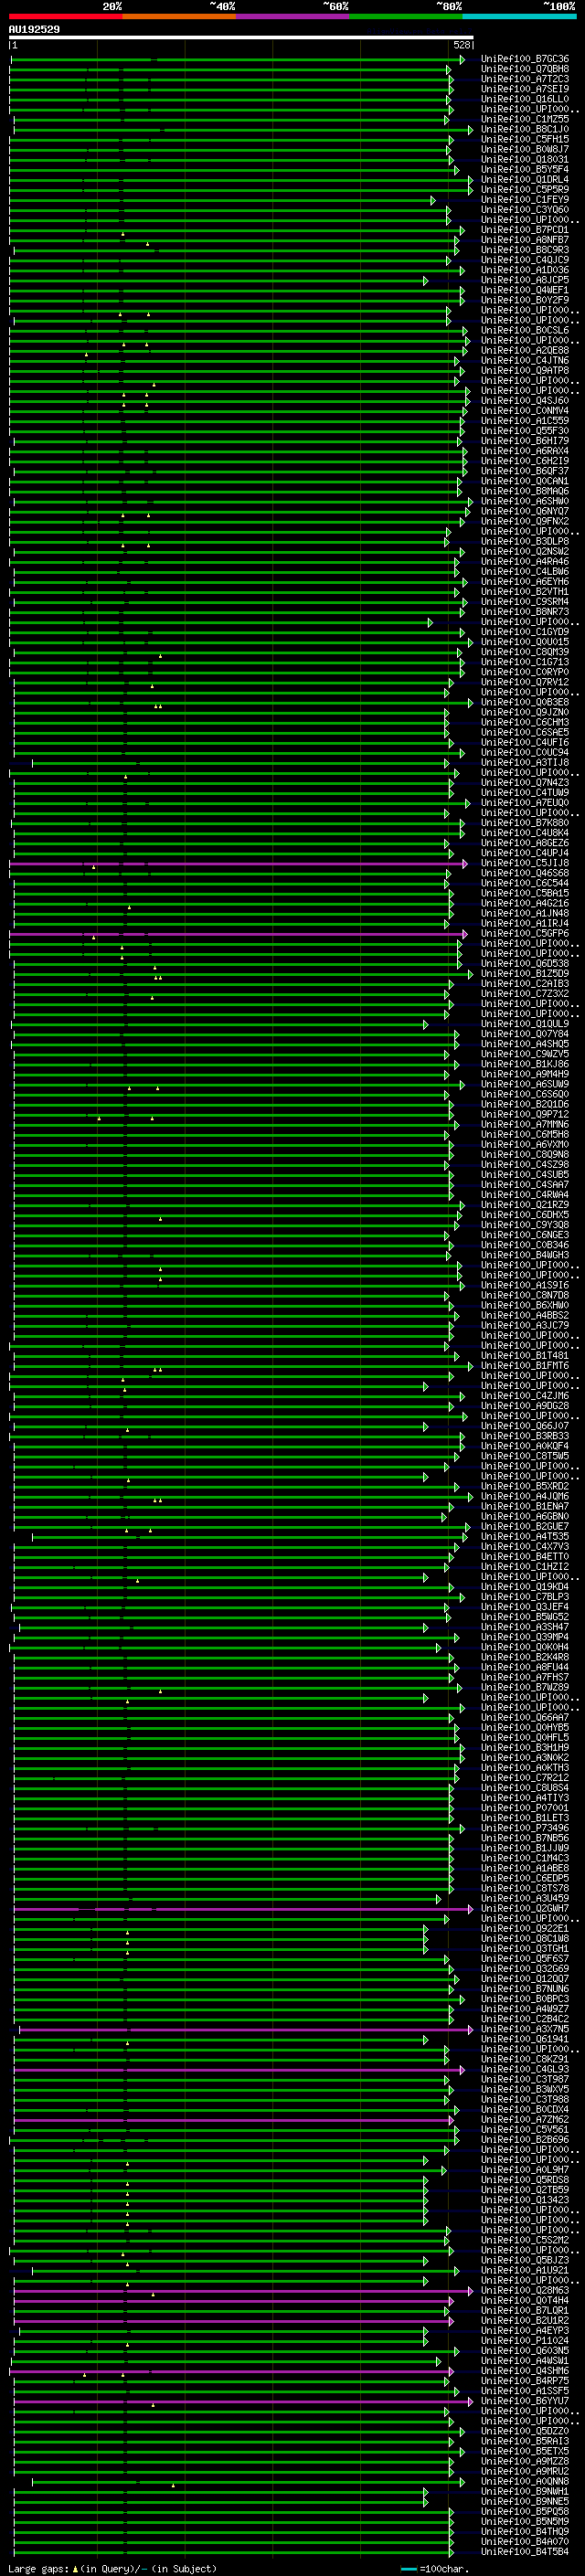Click the cyan ~100% identity color segment

click(519, 16)
